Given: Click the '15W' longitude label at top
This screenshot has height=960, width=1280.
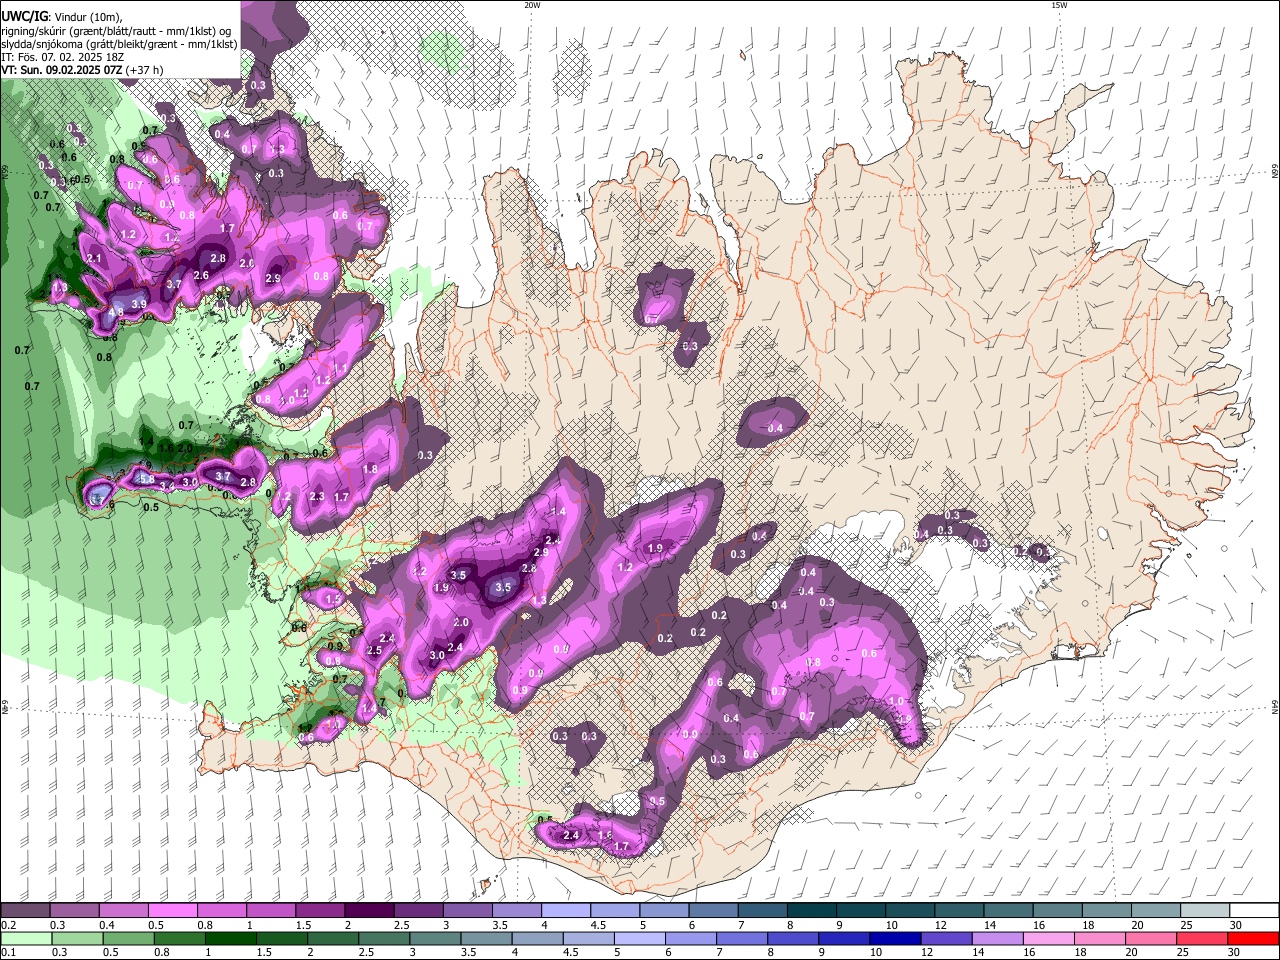Looking at the screenshot, I should [1059, 5].
